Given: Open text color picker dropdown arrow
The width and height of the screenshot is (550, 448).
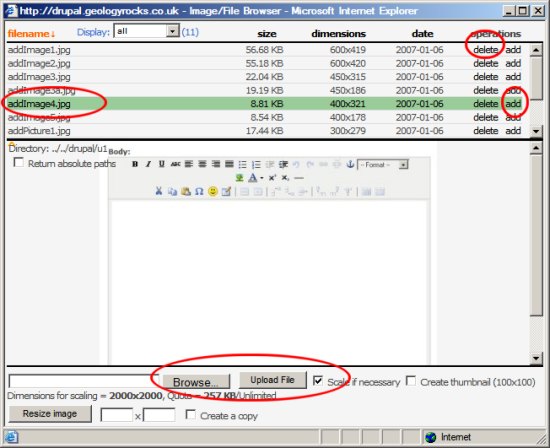Looking at the screenshot, I should (x=262, y=178).
